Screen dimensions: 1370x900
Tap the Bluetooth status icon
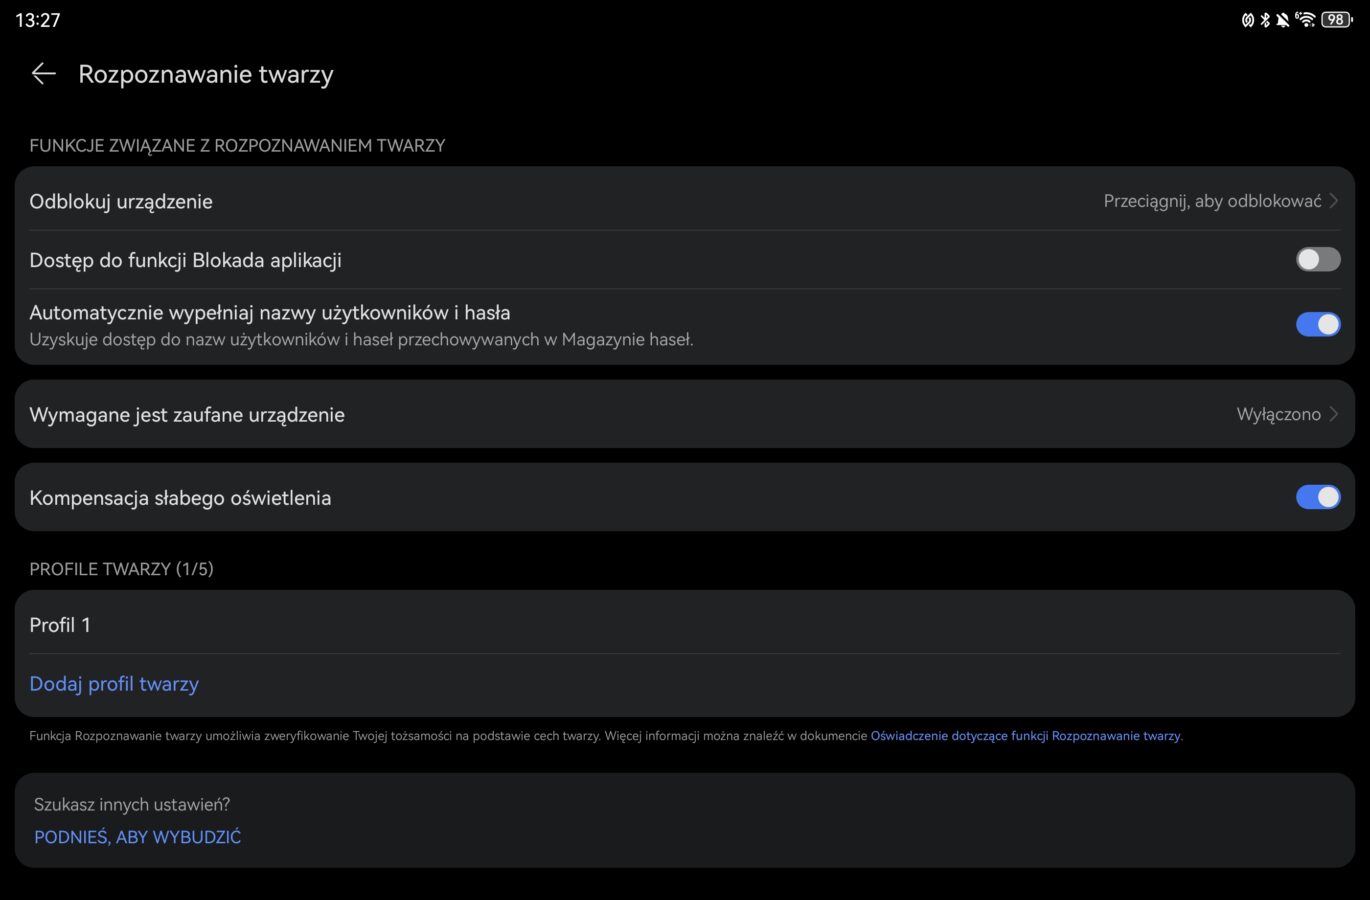[1265, 20]
